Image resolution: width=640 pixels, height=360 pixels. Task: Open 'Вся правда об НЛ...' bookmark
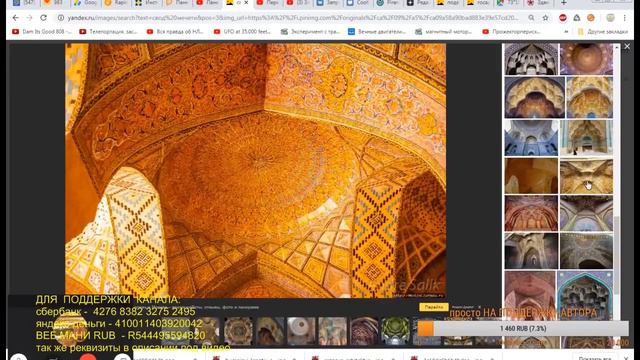[x=175, y=31]
